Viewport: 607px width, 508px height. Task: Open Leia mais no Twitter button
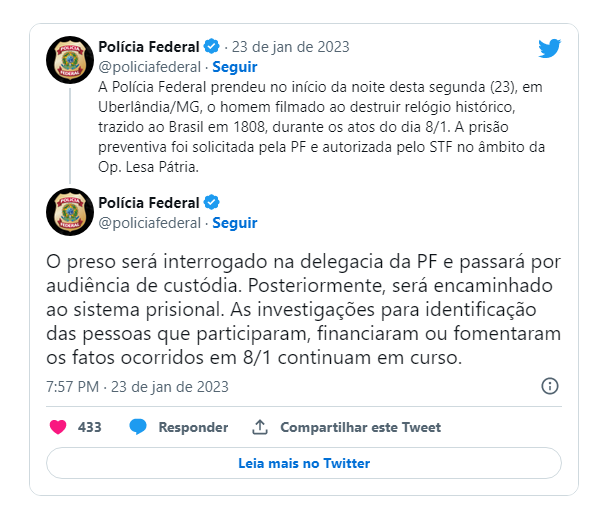[304, 463]
